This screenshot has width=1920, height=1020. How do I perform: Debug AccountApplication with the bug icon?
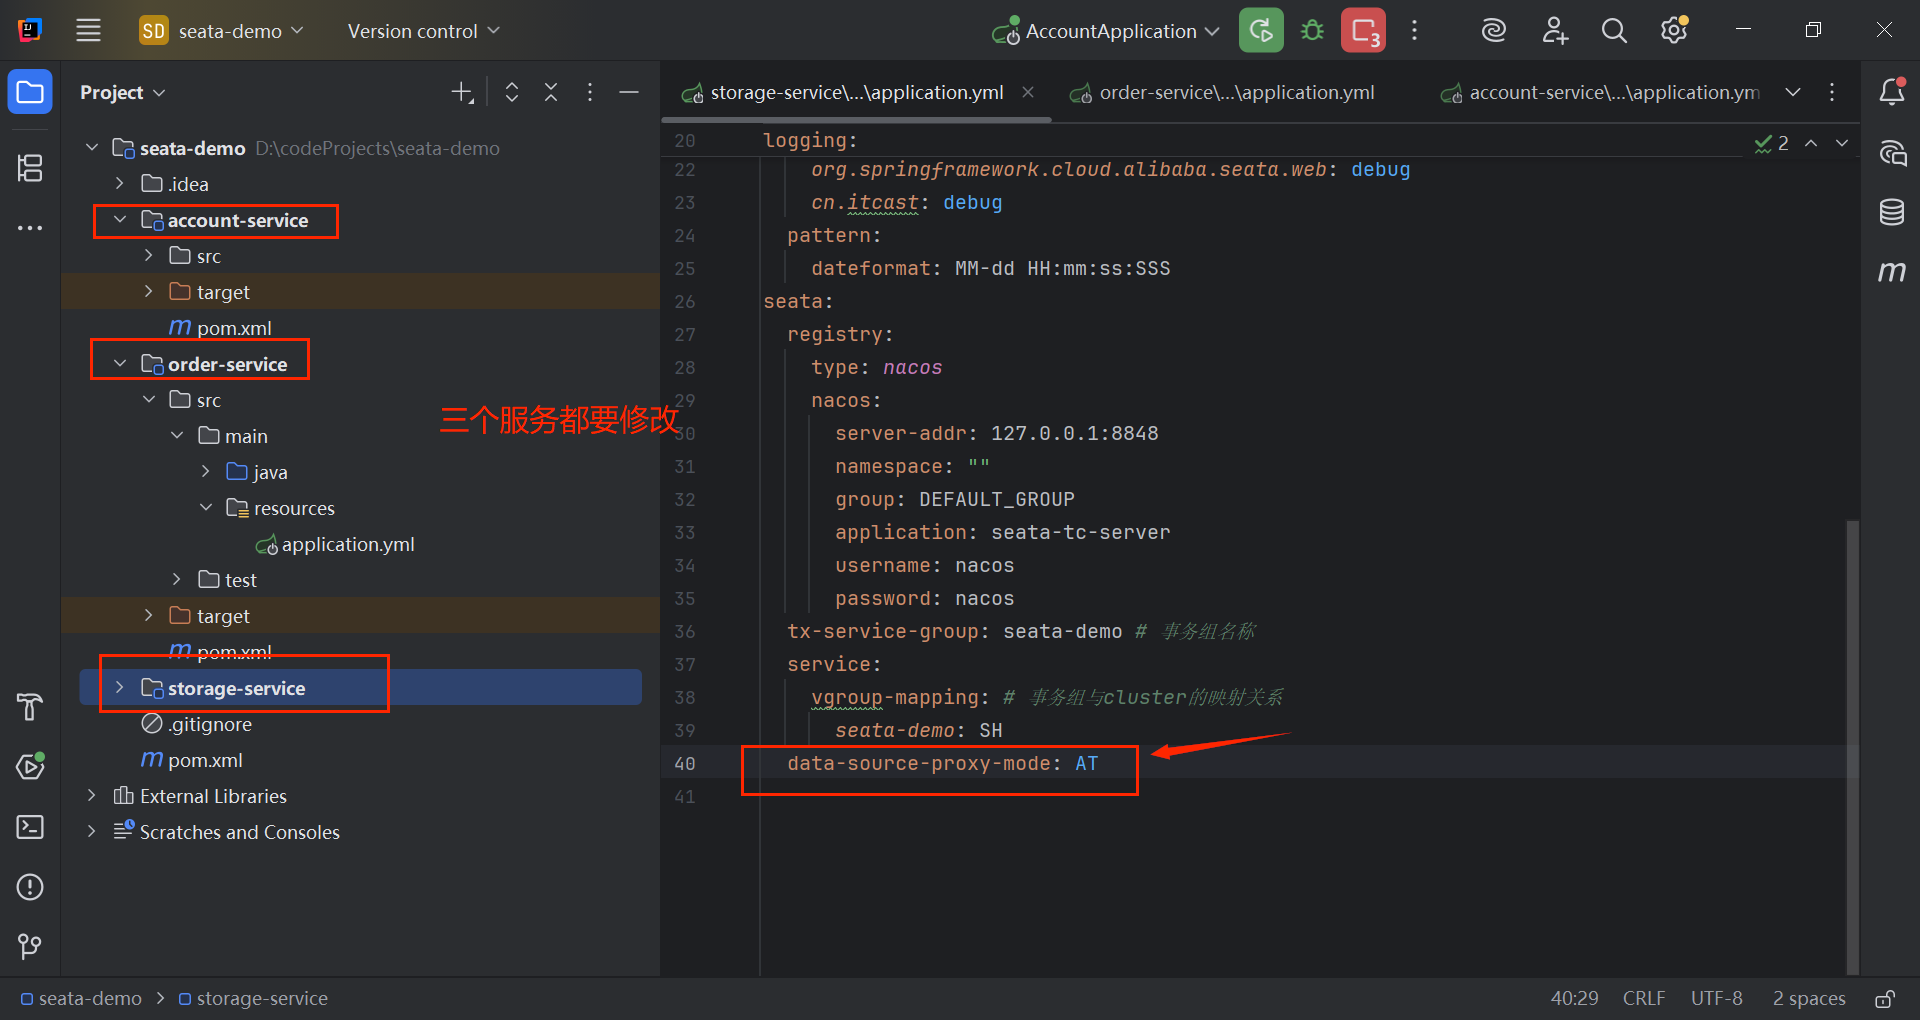[x=1312, y=31]
